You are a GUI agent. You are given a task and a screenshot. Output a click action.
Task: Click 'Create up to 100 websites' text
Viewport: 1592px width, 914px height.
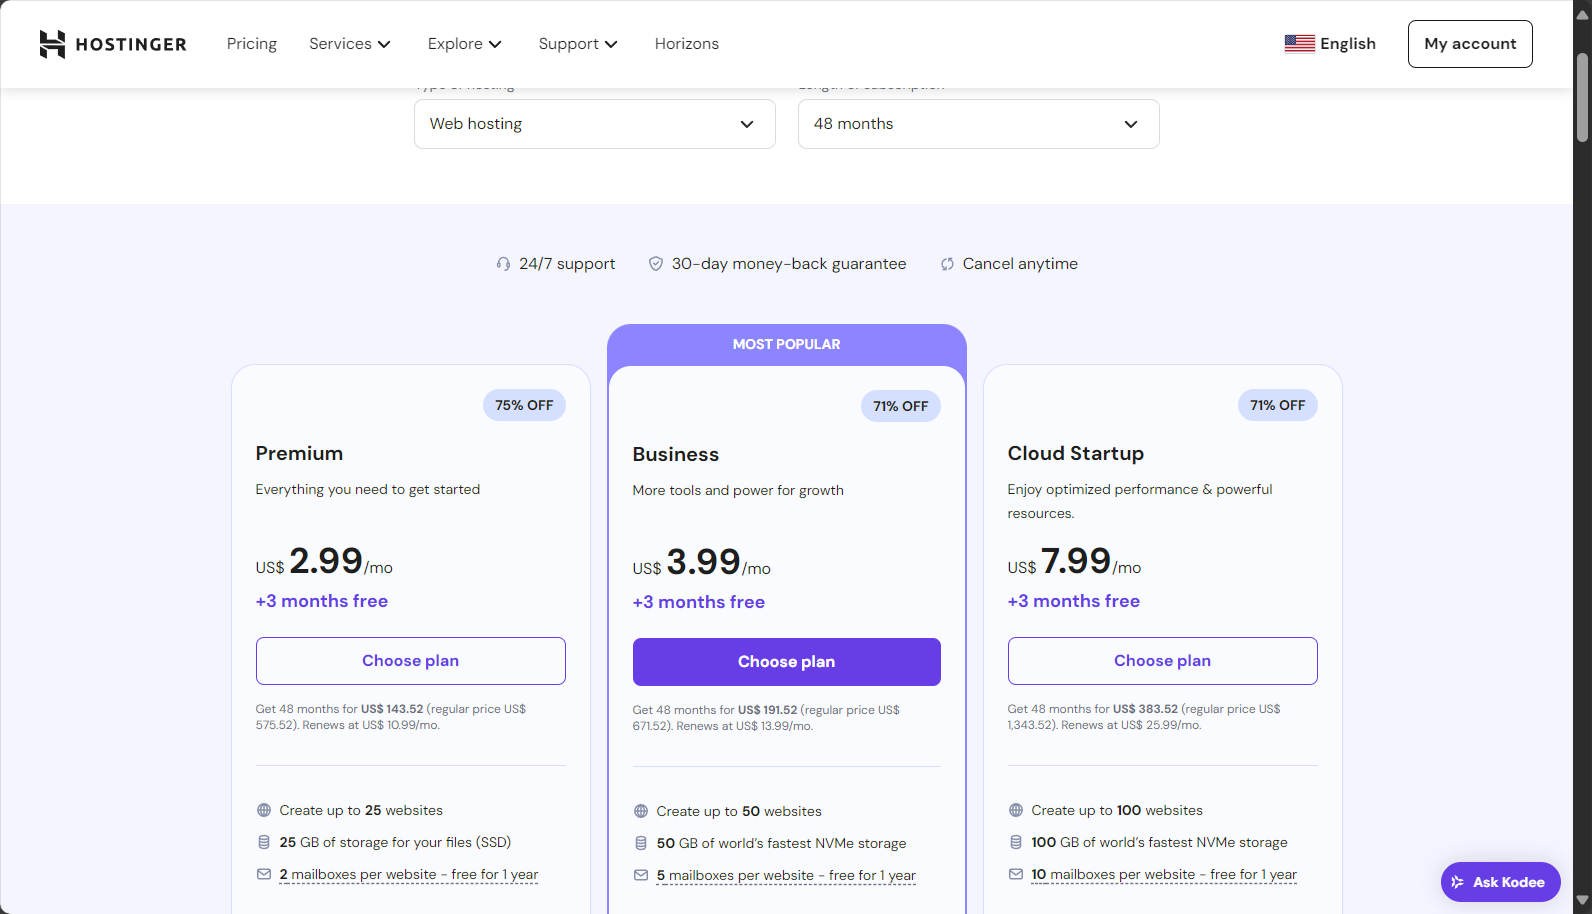coord(1117,810)
